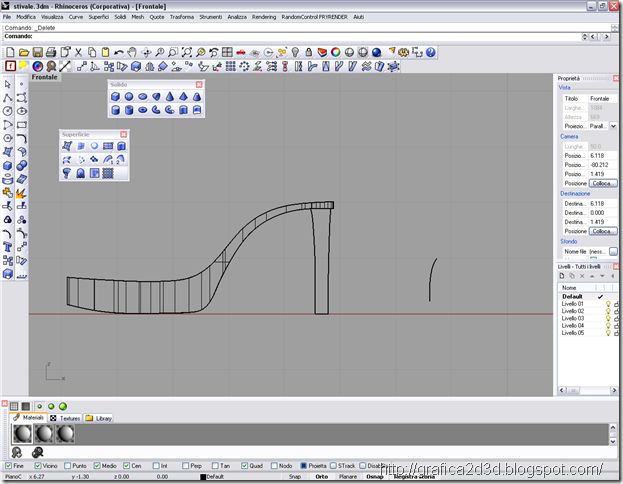Open the Modifica menu

click(26, 17)
